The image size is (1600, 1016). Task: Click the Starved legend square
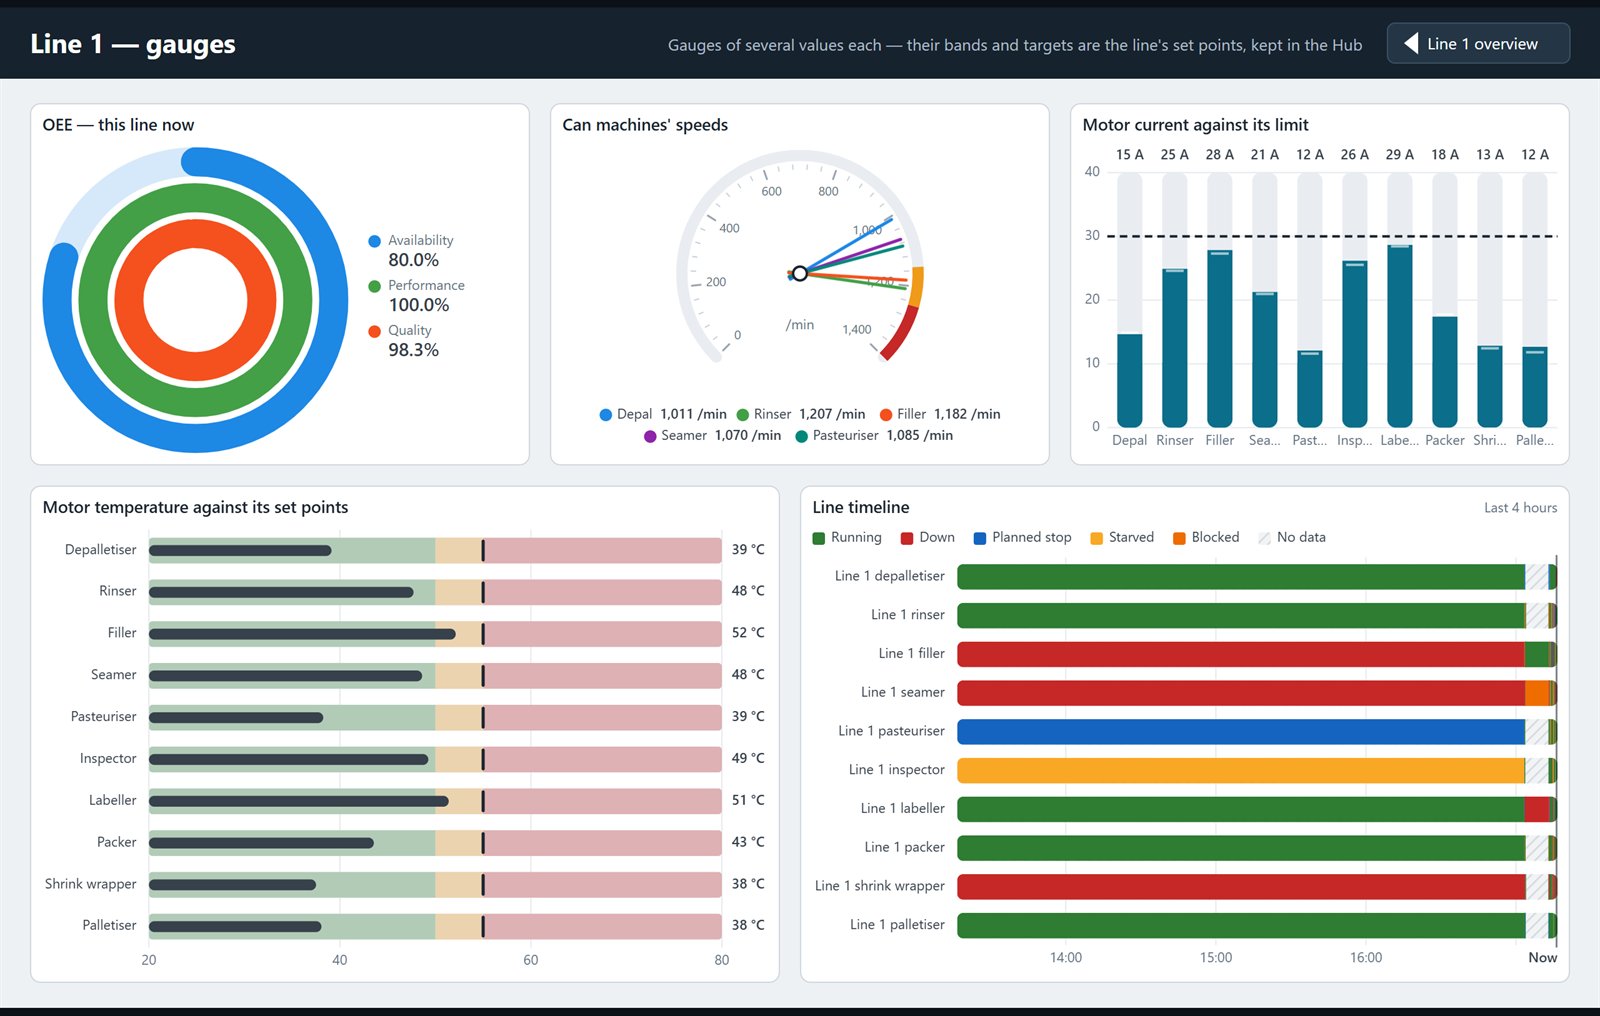click(1097, 538)
